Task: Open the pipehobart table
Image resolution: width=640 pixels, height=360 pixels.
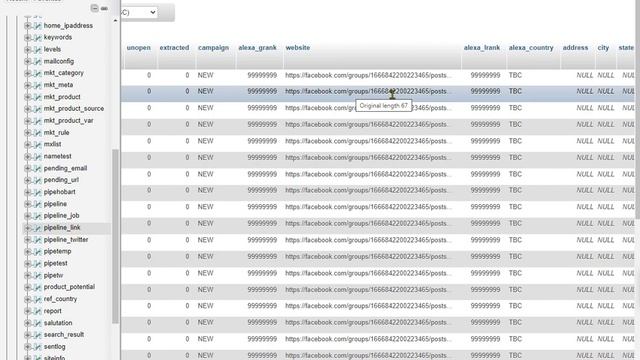Action: coord(60,192)
